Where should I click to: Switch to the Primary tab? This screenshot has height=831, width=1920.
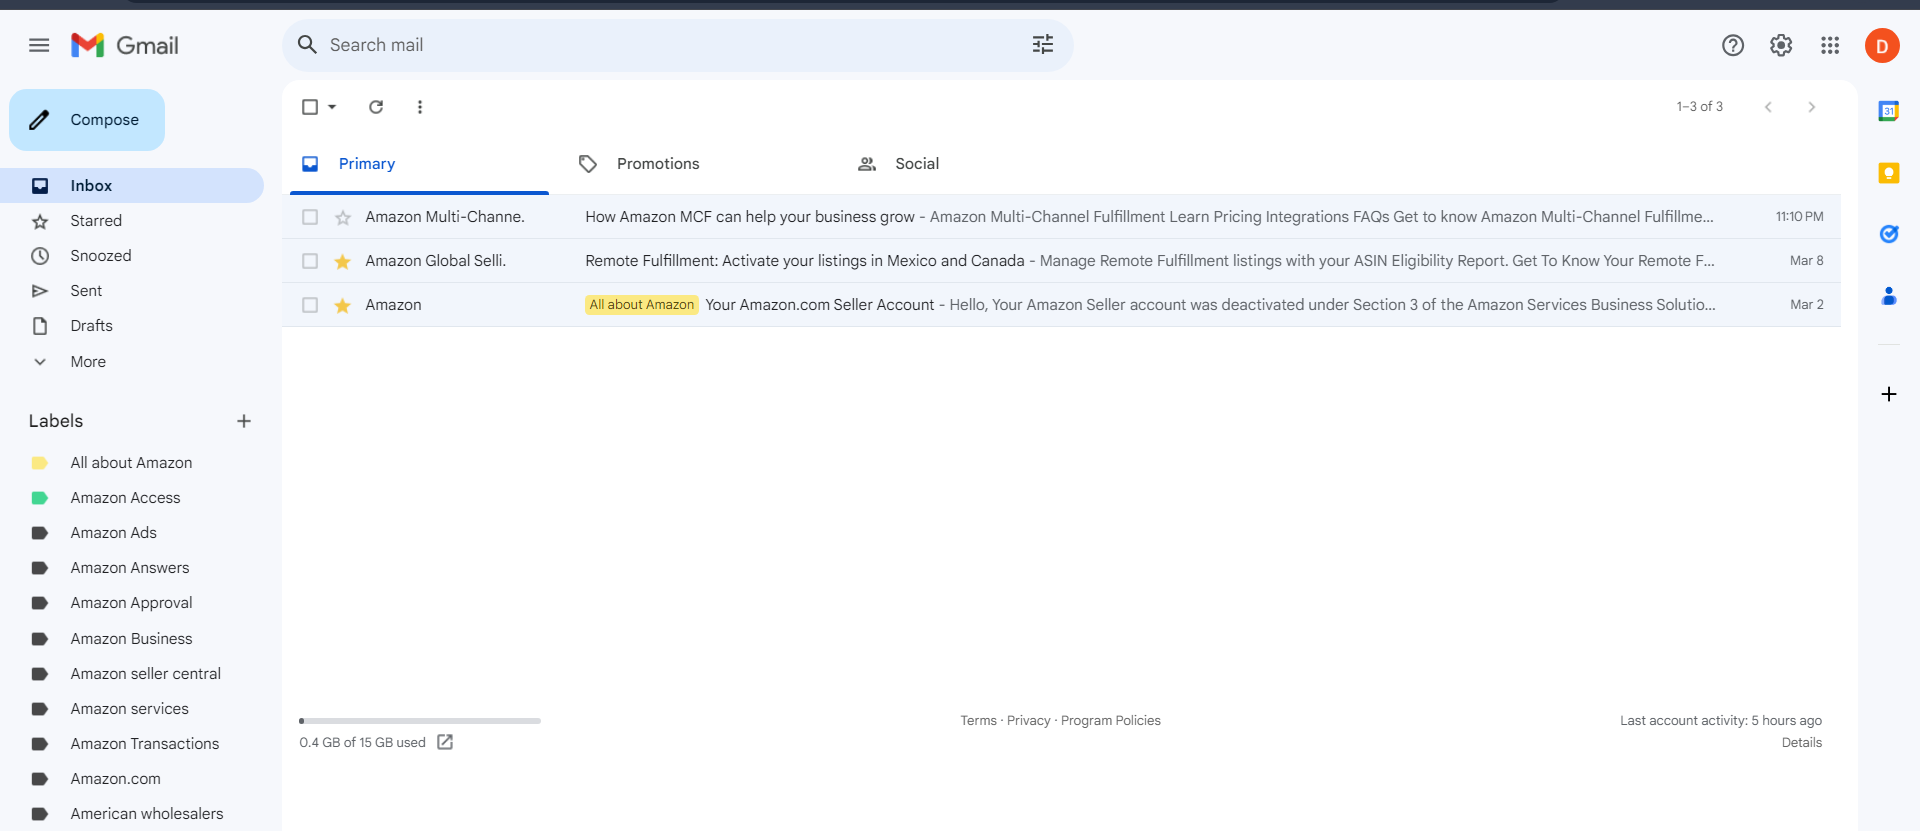[x=419, y=164]
